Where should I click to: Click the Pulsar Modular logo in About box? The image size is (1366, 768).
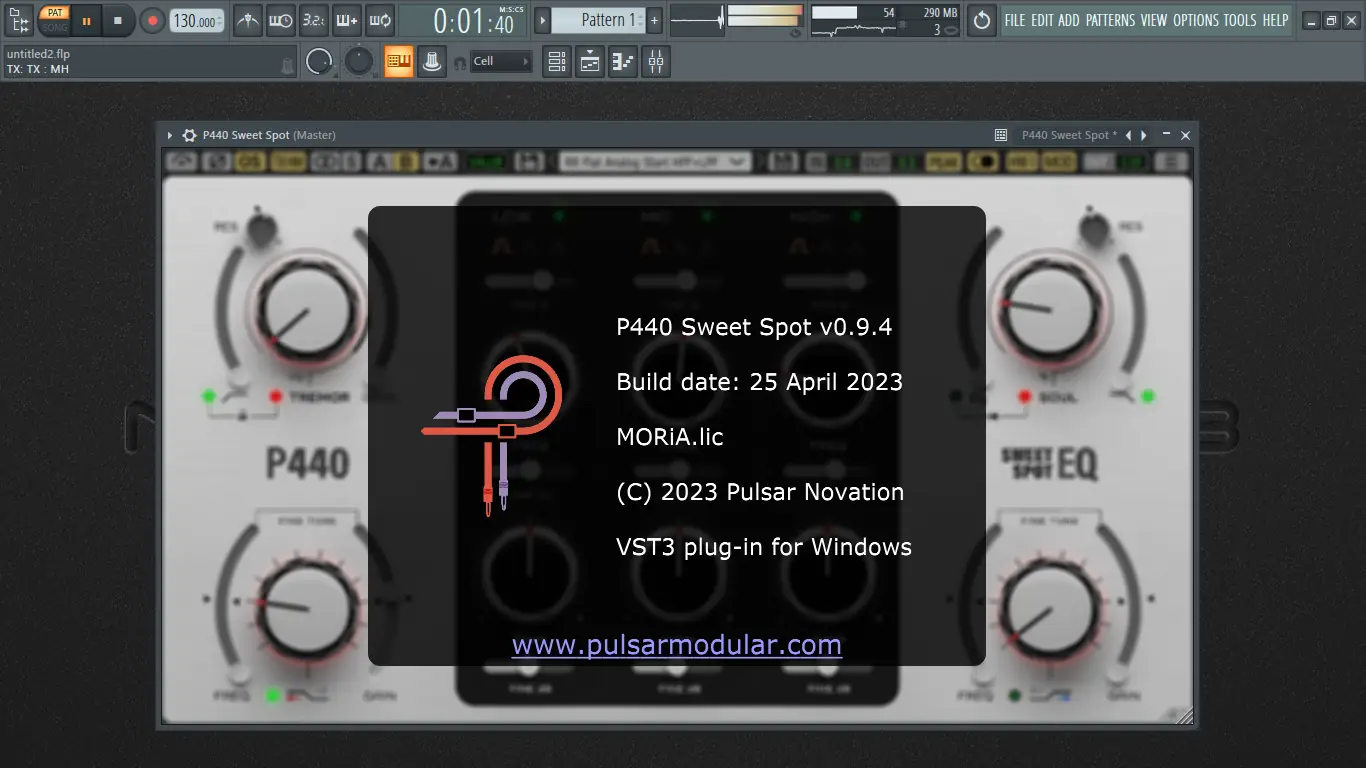(x=491, y=436)
